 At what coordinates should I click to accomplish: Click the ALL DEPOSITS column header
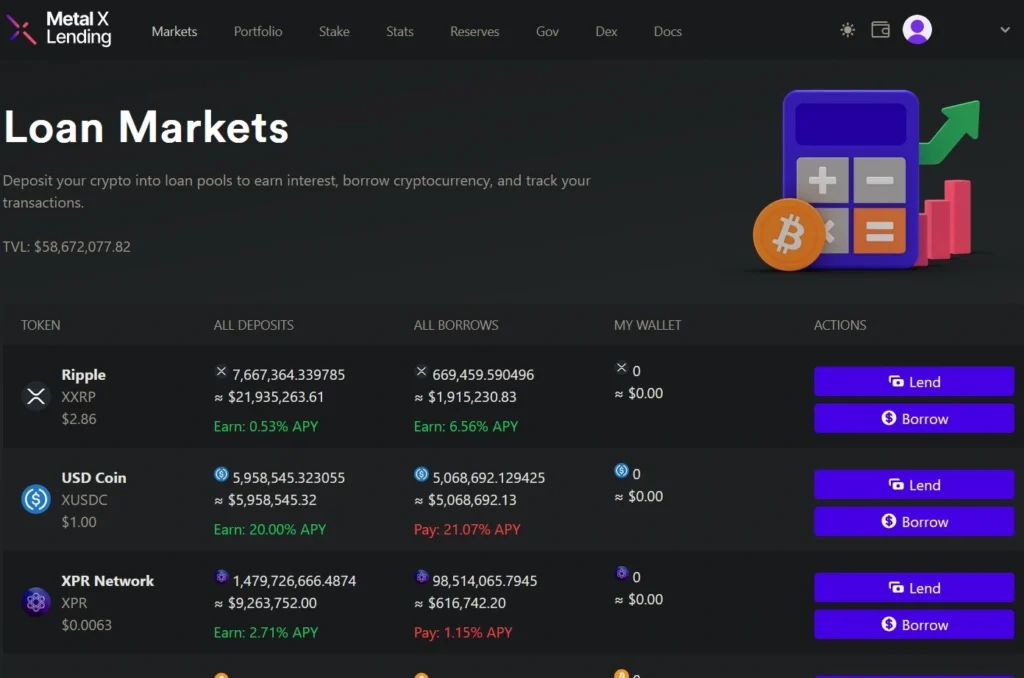point(254,325)
